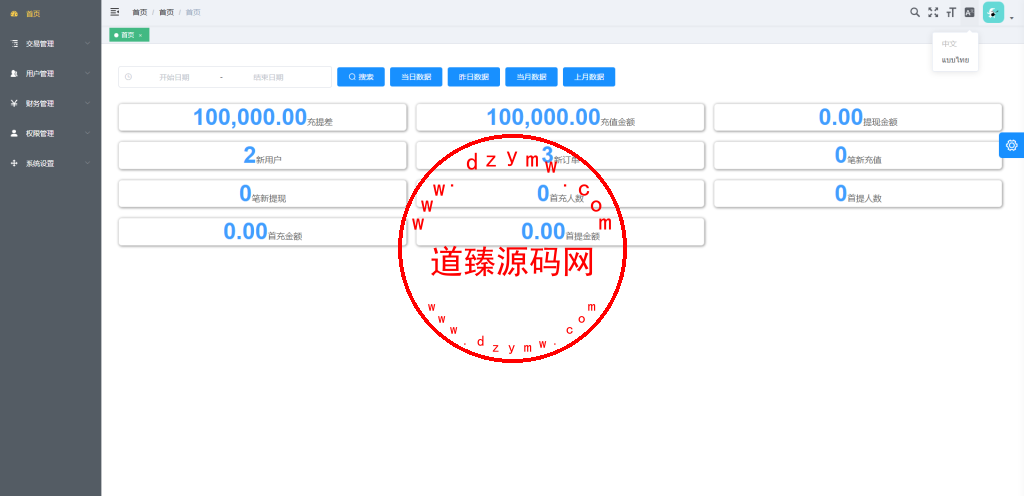Click the 新订单 count card

[560, 155]
